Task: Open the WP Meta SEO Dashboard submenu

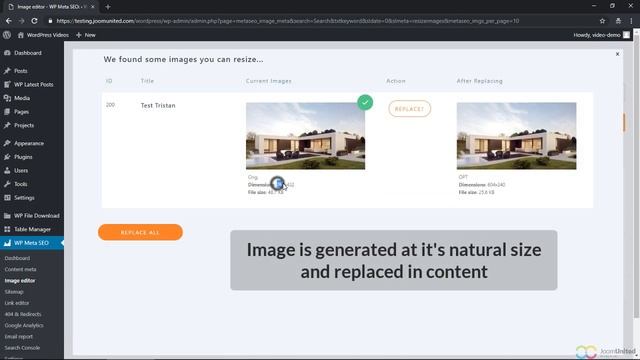Action: pos(17,258)
